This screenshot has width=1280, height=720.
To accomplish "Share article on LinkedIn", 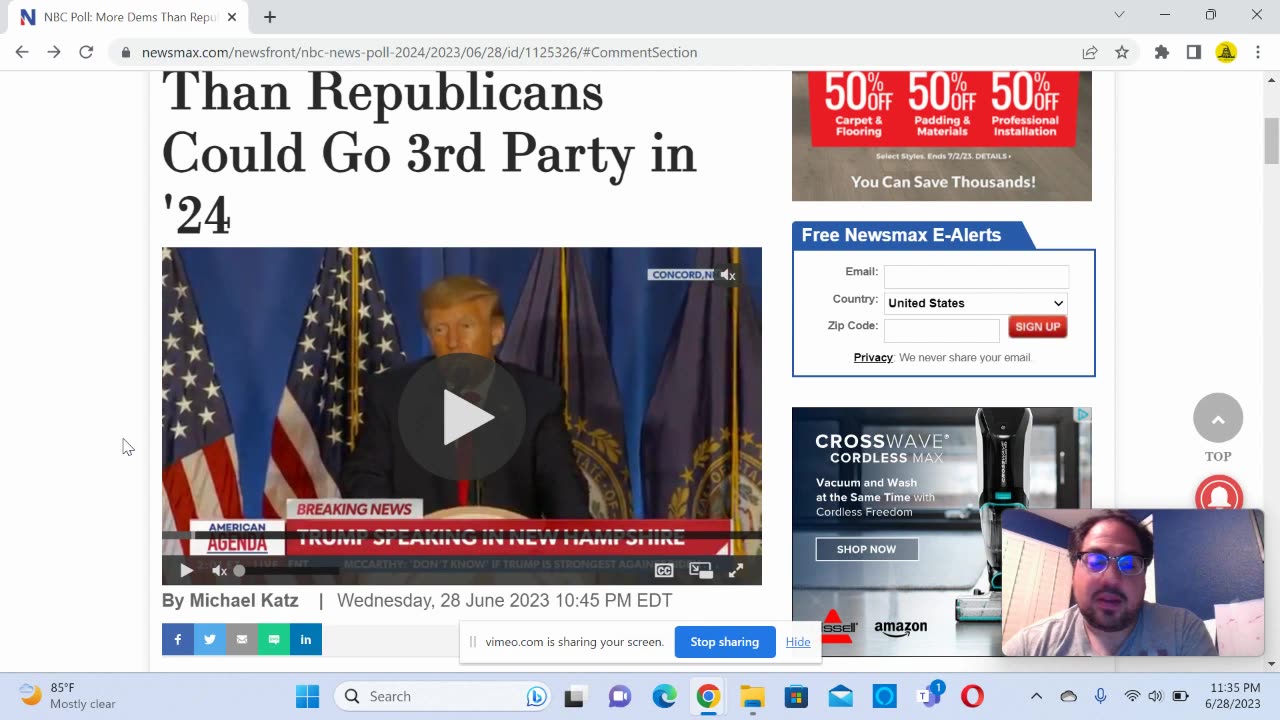I will click(x=306, y=639).
